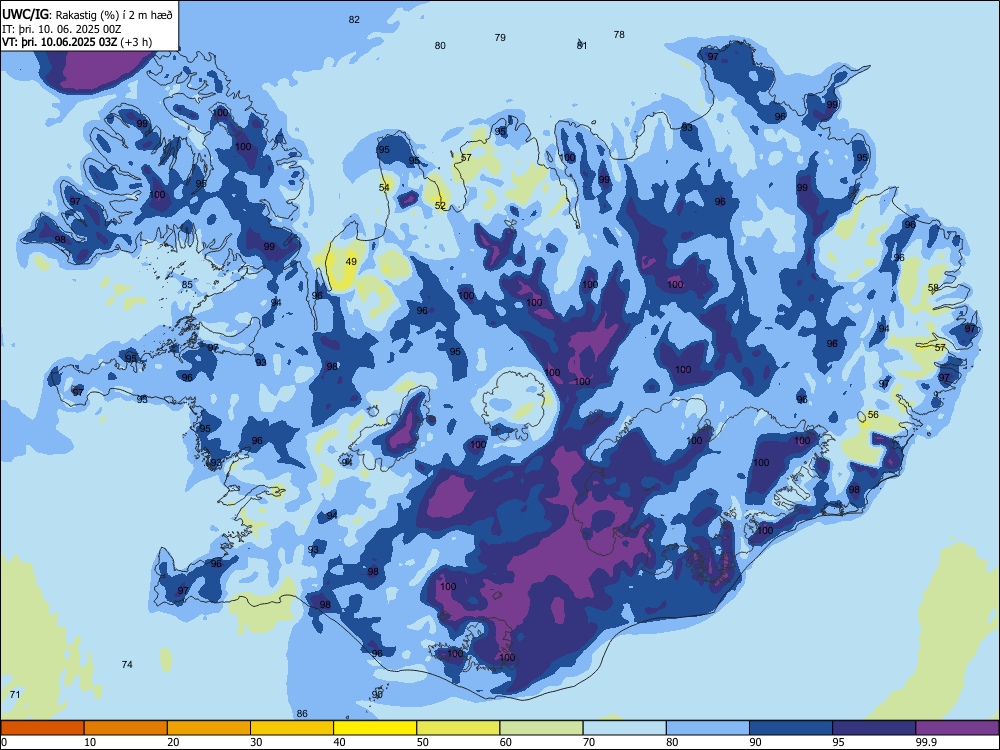
Task: Click the offshore value 71 in the southwest corner
Action: (15, 695)
